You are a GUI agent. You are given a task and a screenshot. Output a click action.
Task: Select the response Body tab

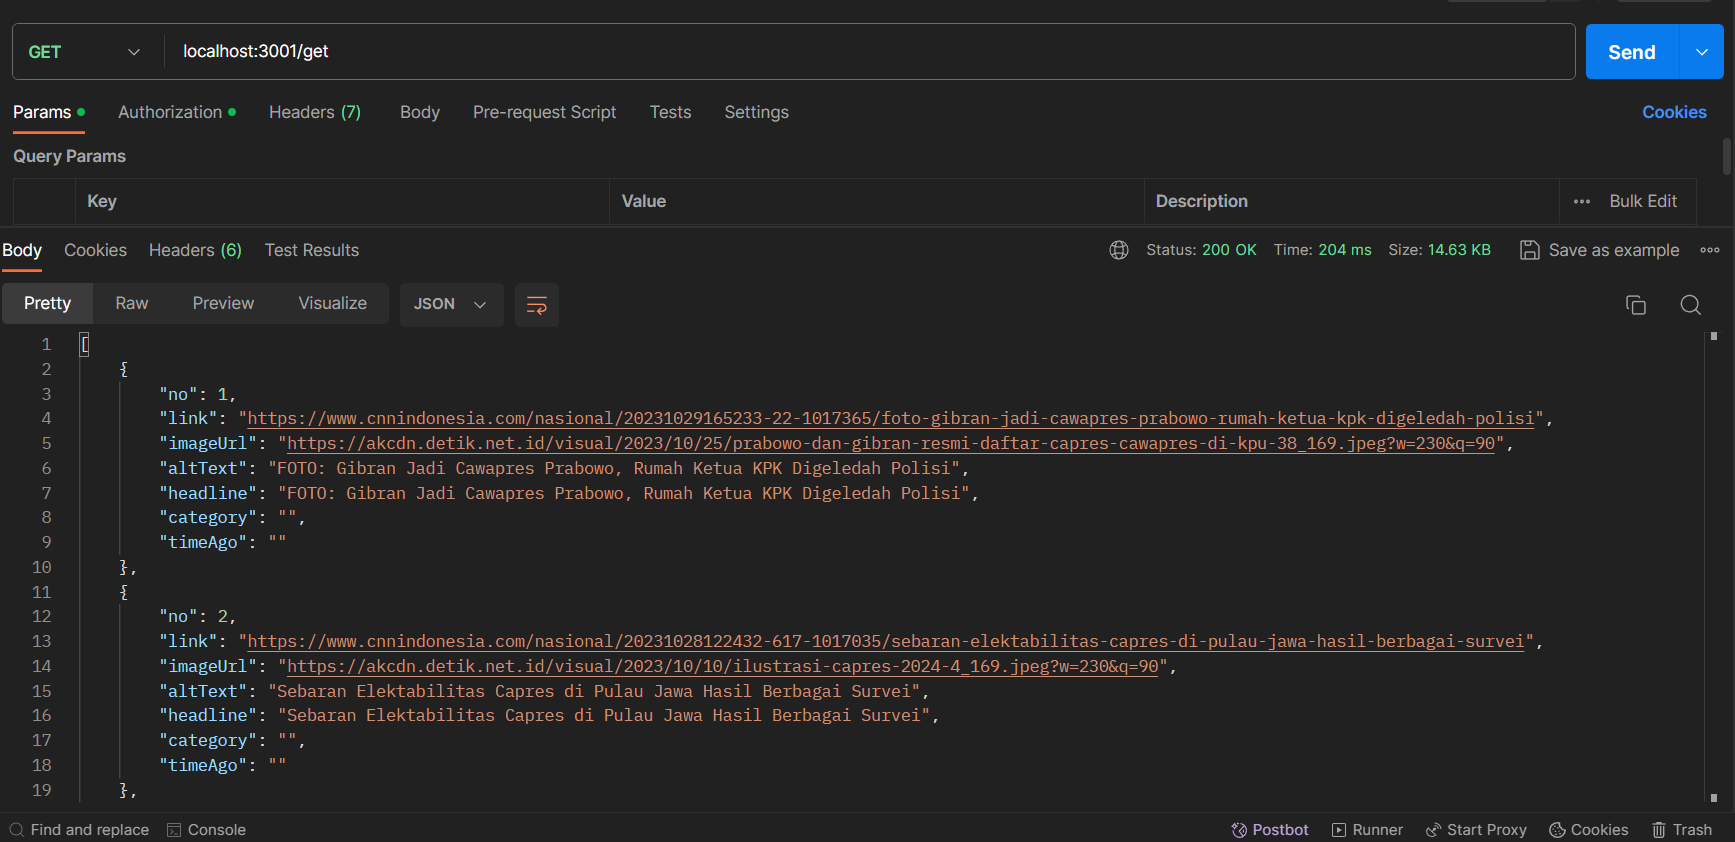pos(22,250)
